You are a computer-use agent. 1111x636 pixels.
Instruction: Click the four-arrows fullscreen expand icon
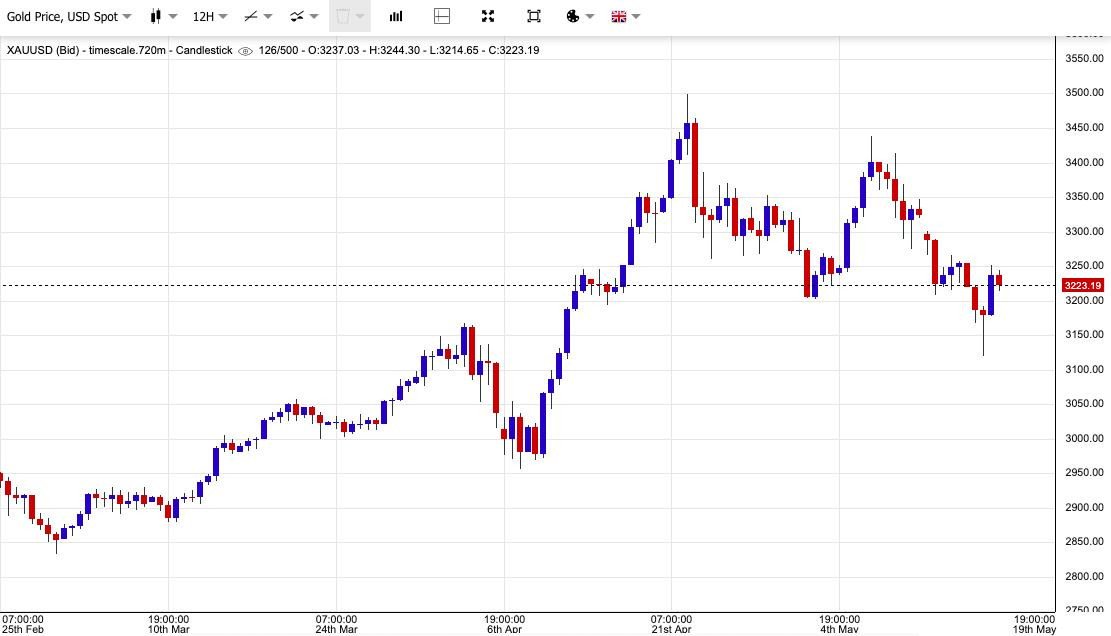point(488,16)
